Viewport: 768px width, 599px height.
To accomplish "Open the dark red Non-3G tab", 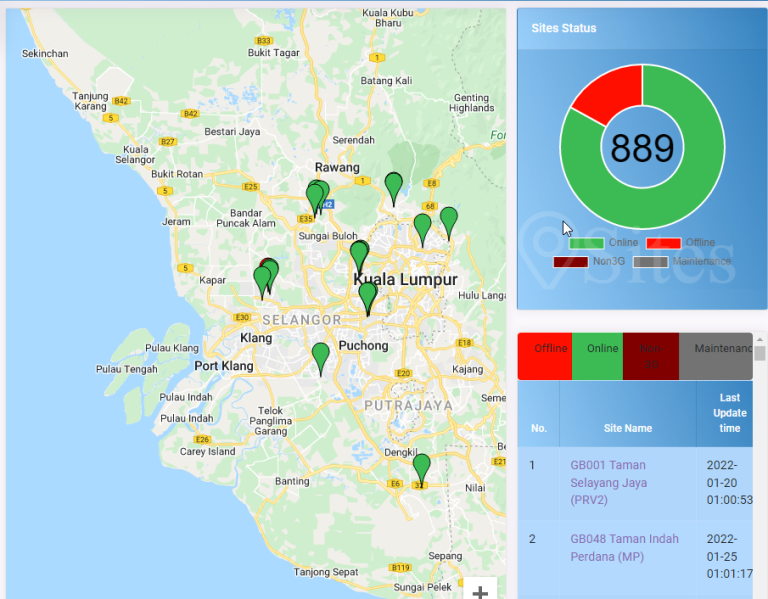I will (x=650, y=356).
